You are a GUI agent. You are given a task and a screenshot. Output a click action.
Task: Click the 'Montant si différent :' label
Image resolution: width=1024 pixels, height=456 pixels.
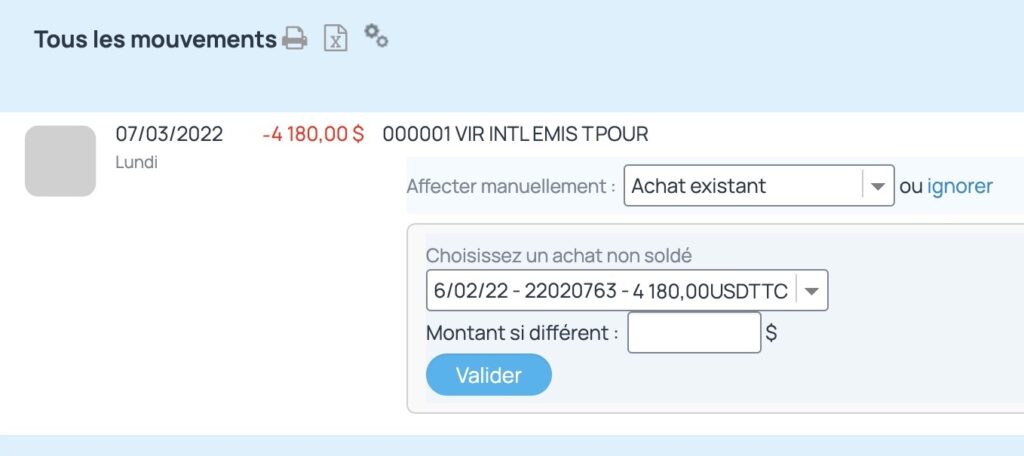point(522,333)
